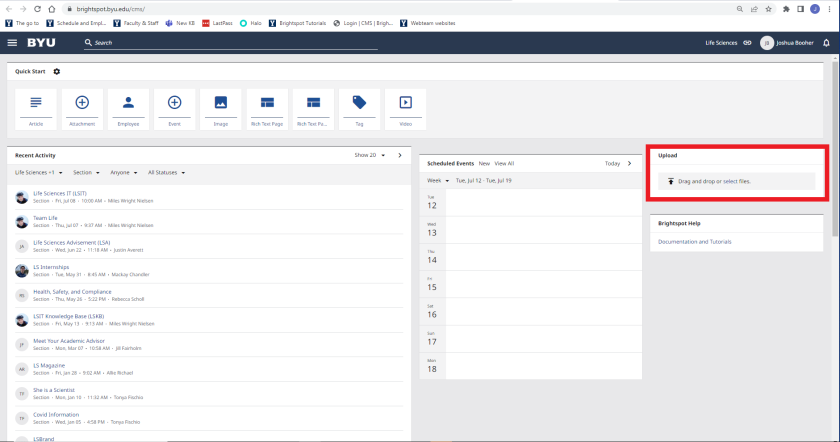Open the Section type filter dropdown
The width and height of the screenshot is (840, 442).
[x=86, y=172]
